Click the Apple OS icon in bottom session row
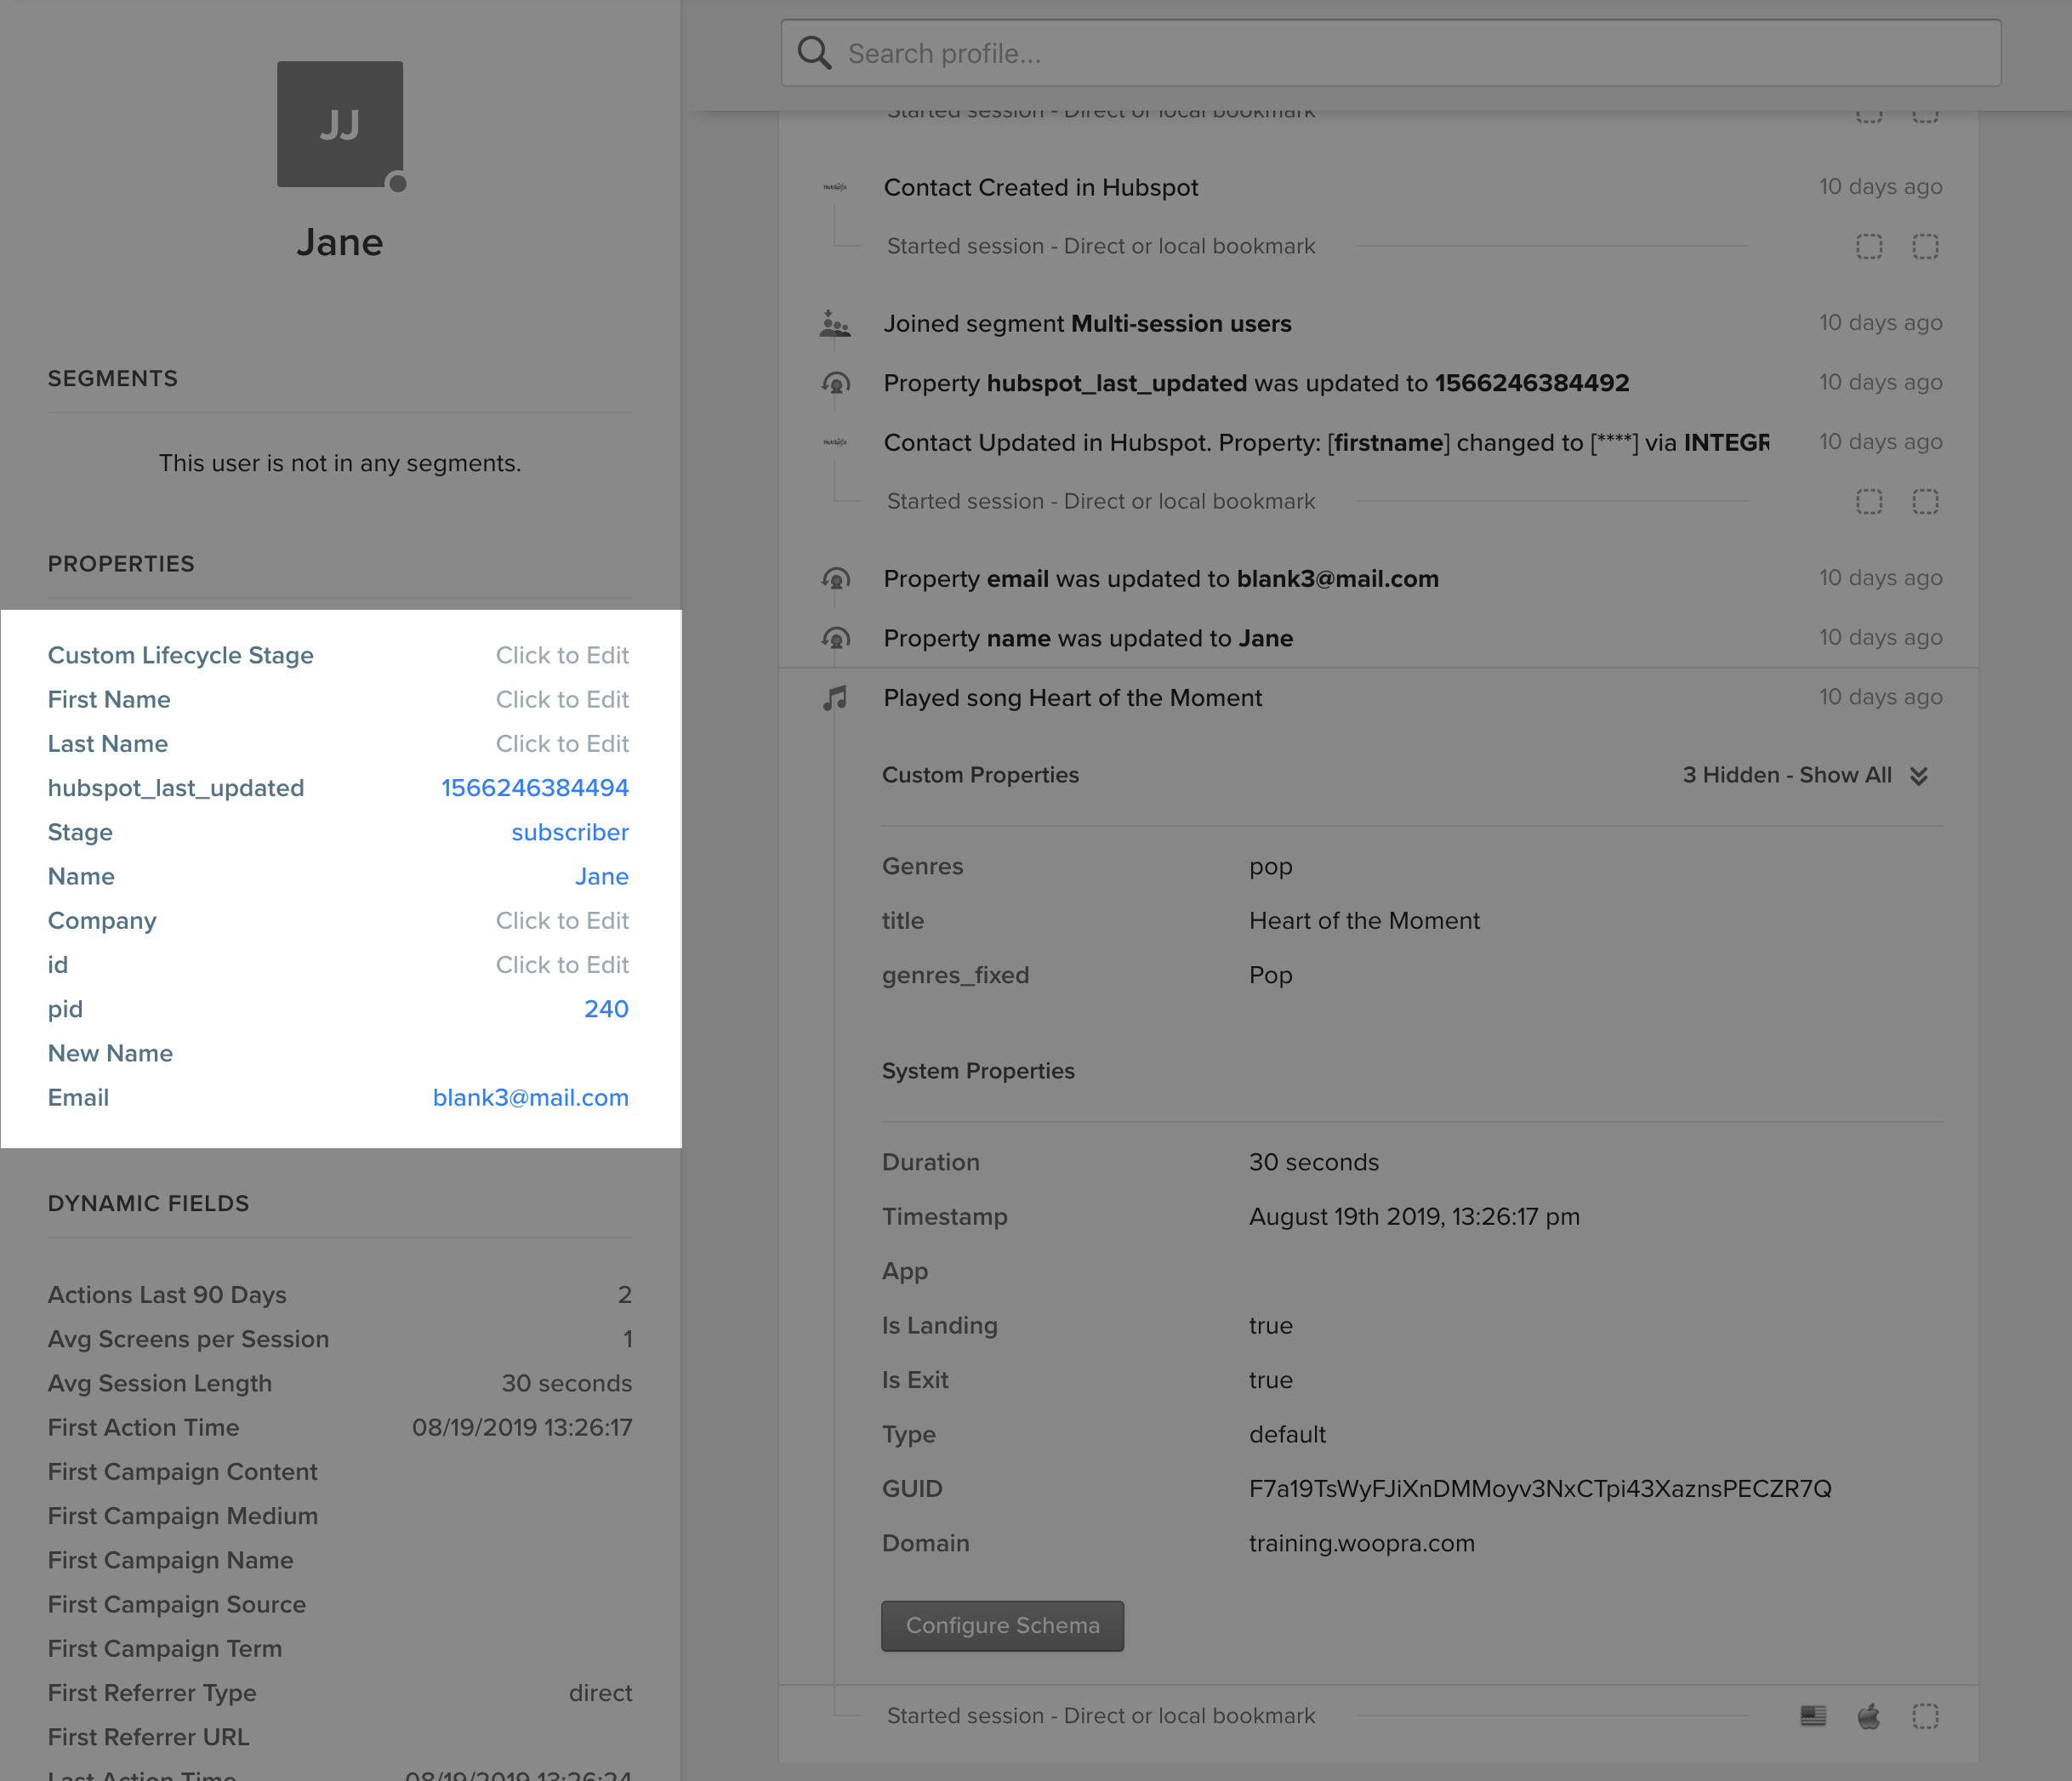2072x1781 pixels. 1868,1716
